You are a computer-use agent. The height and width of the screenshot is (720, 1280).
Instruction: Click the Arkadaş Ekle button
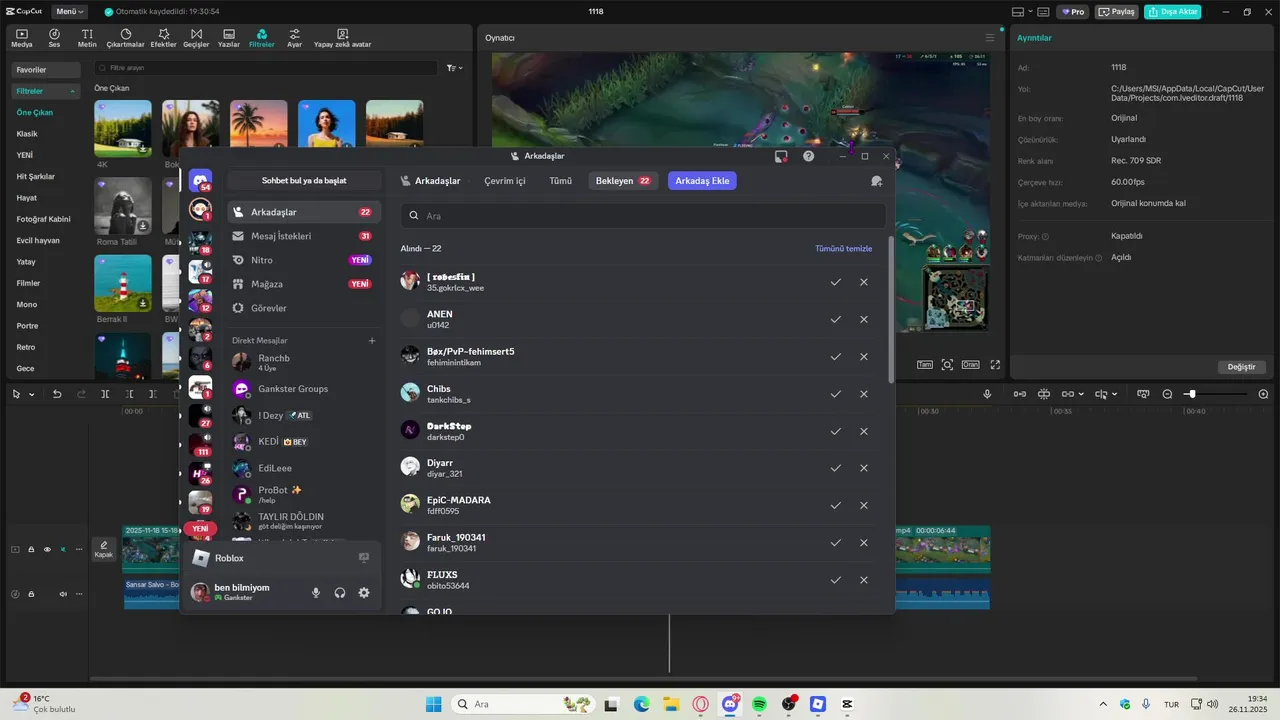702,181
